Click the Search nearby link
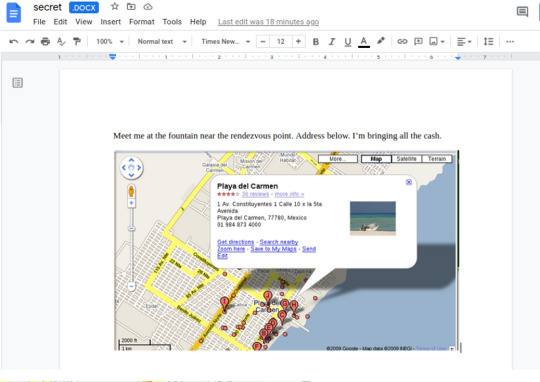This screenshot has height=382, width=540. pos(279,242)
